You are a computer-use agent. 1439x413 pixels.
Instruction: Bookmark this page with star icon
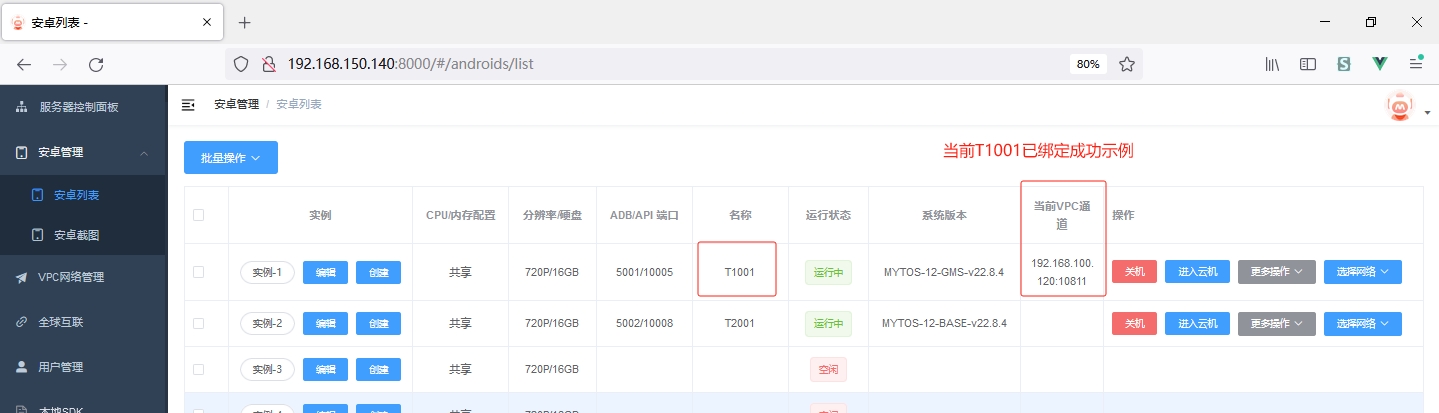point(1126,64)
